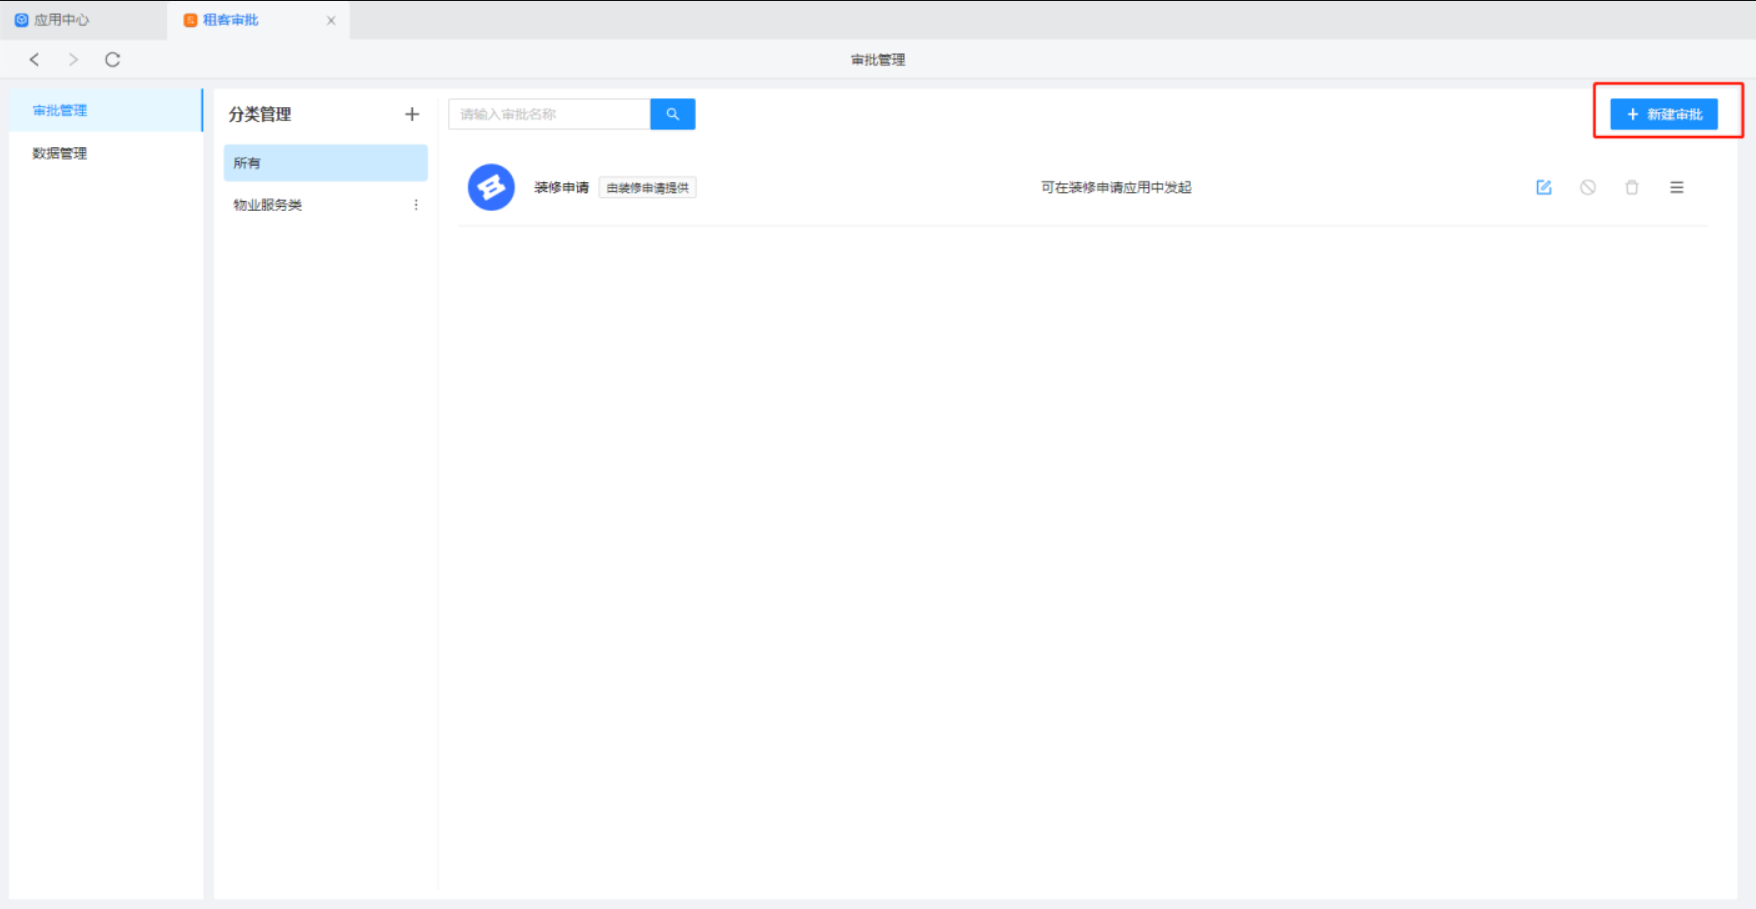The height and width of the screenshot is (909, 1756).
Task: Open 审批管理 in the sidebar
Action: 60,111
